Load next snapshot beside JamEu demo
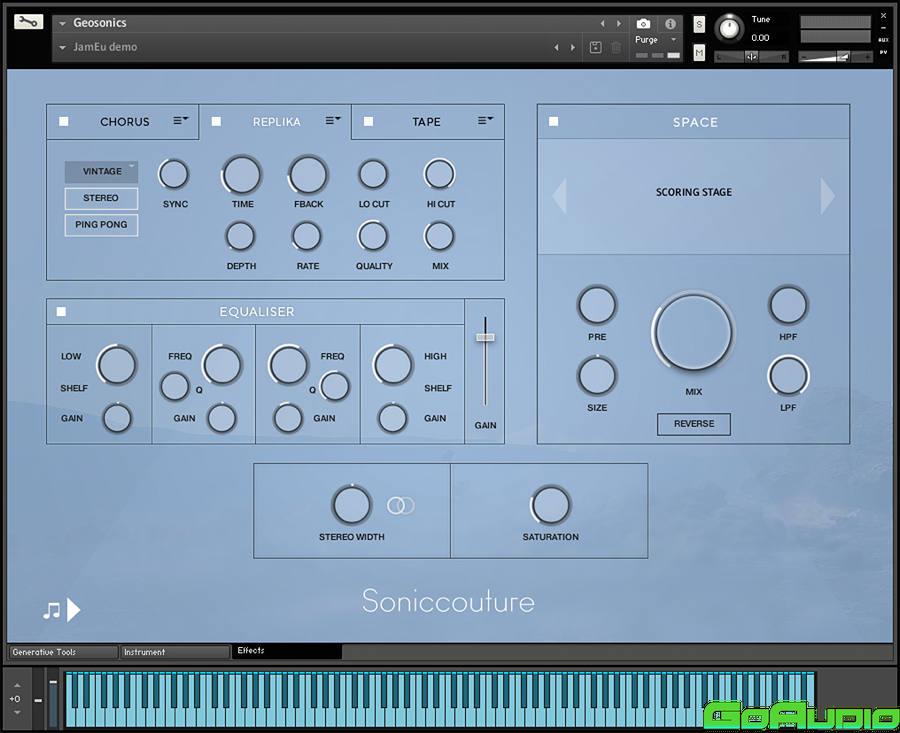Viewport: 900px width, 733px height. [x=573, y=48]
